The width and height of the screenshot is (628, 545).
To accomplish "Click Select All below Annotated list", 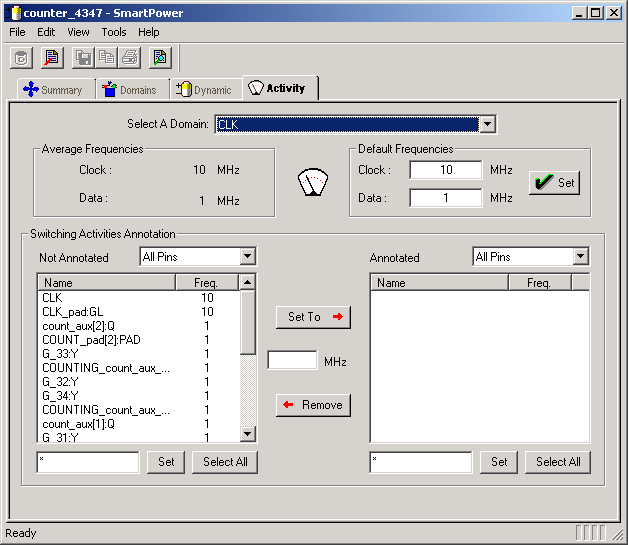I will click(558, 462).
